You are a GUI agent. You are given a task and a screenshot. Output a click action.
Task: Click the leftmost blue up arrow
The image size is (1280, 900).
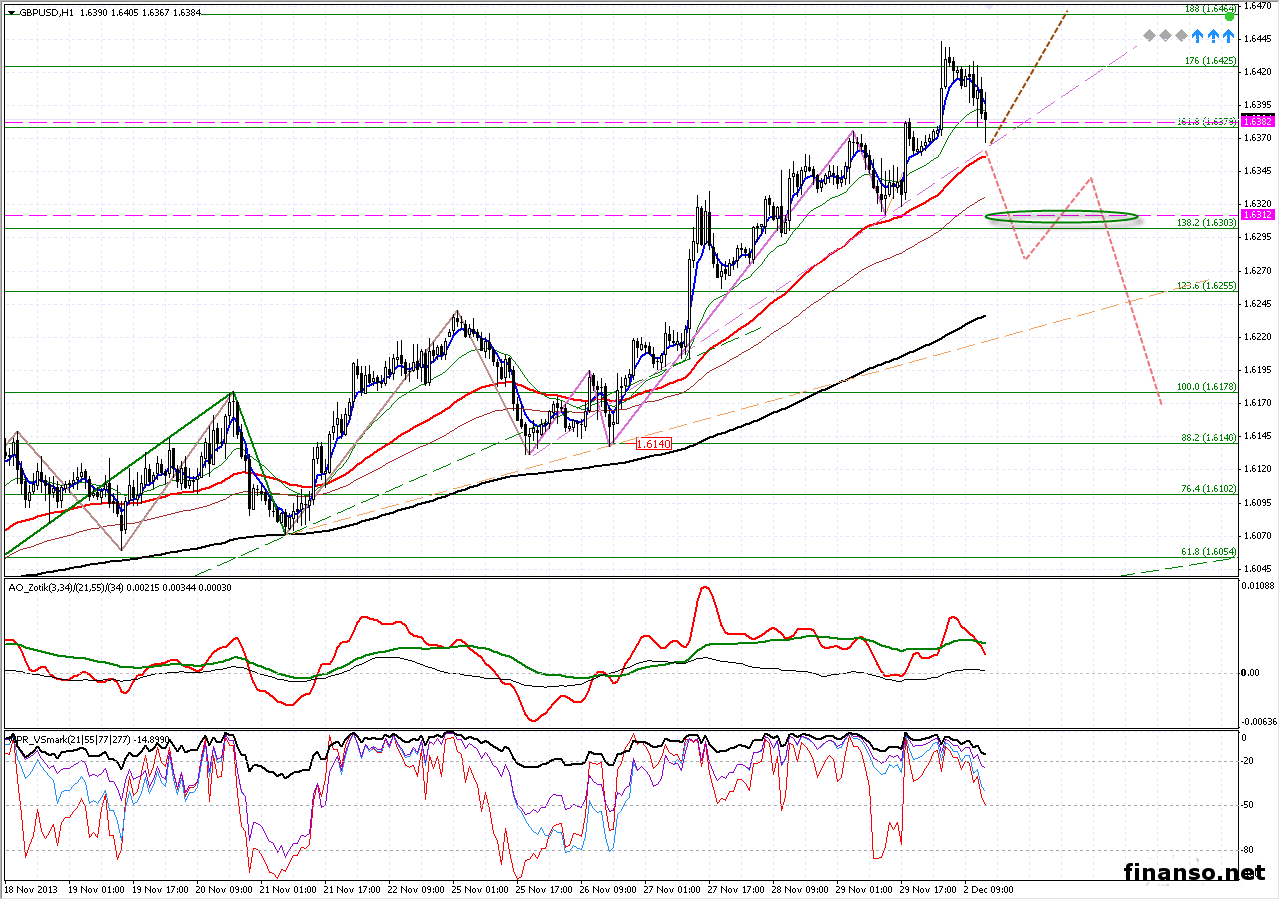point(1198,36)
